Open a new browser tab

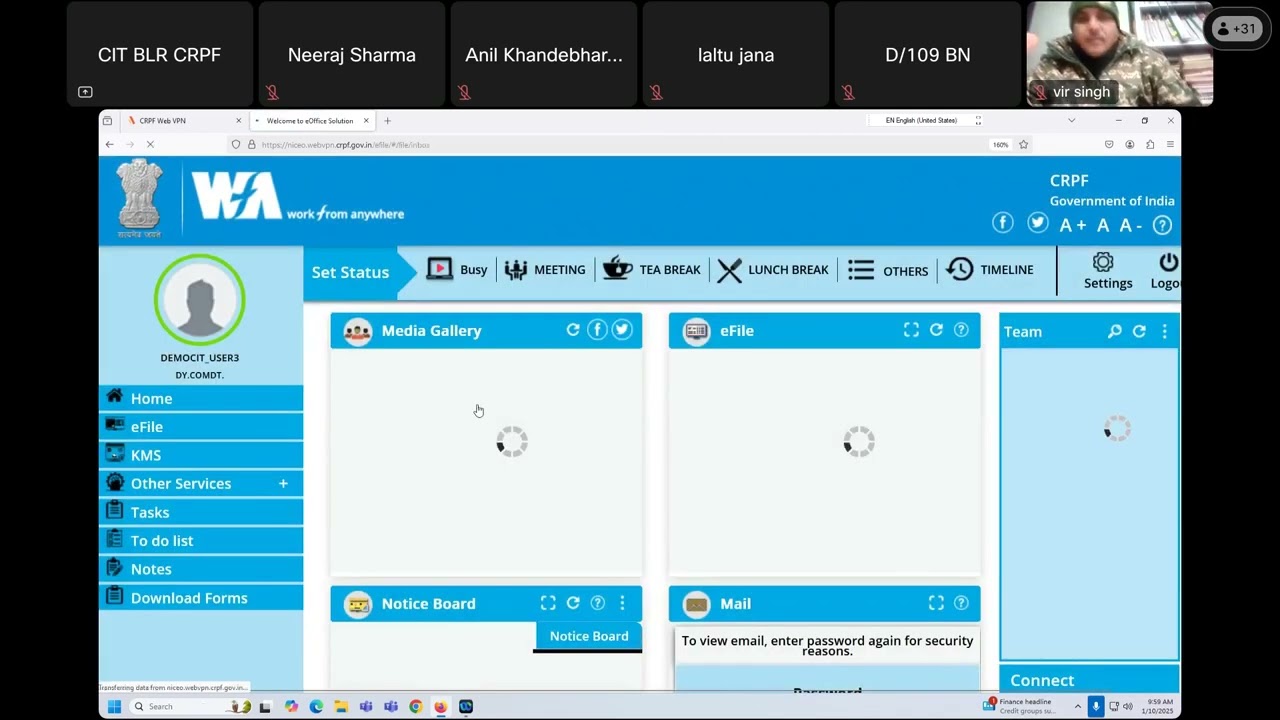[387, 121]
